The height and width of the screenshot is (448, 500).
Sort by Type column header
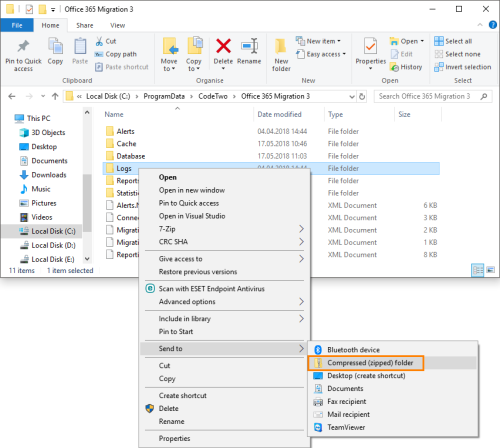tap(335, 114)
